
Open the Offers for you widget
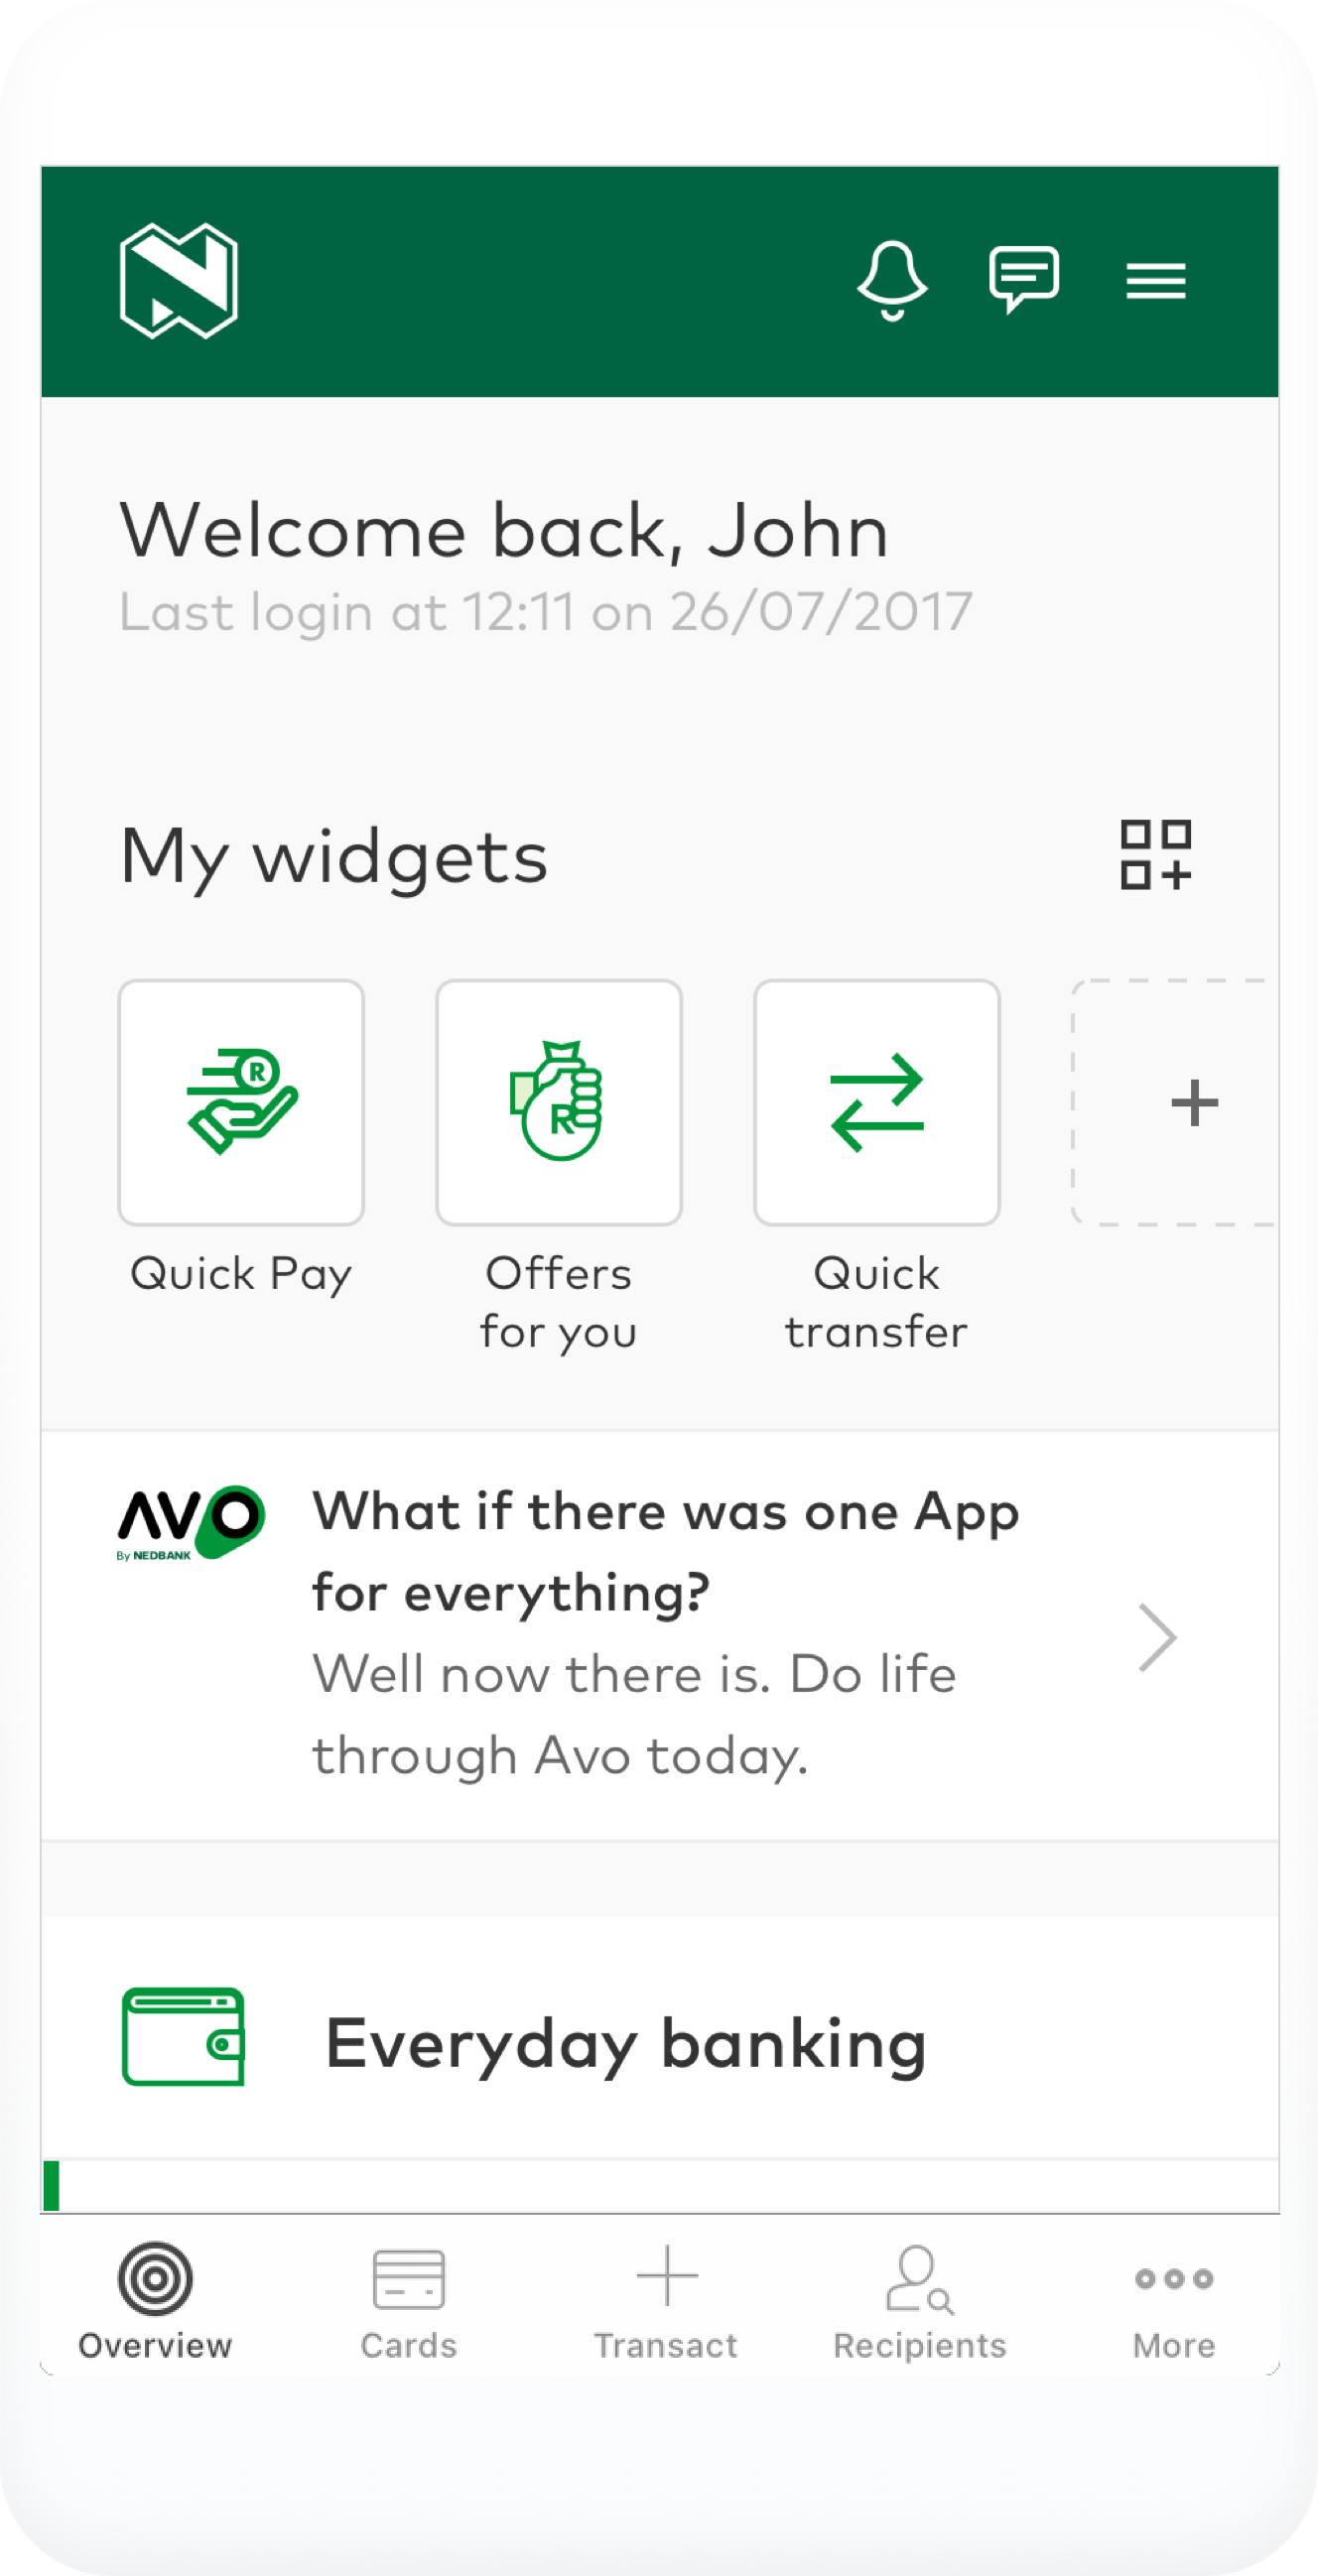pos(559,1103)
